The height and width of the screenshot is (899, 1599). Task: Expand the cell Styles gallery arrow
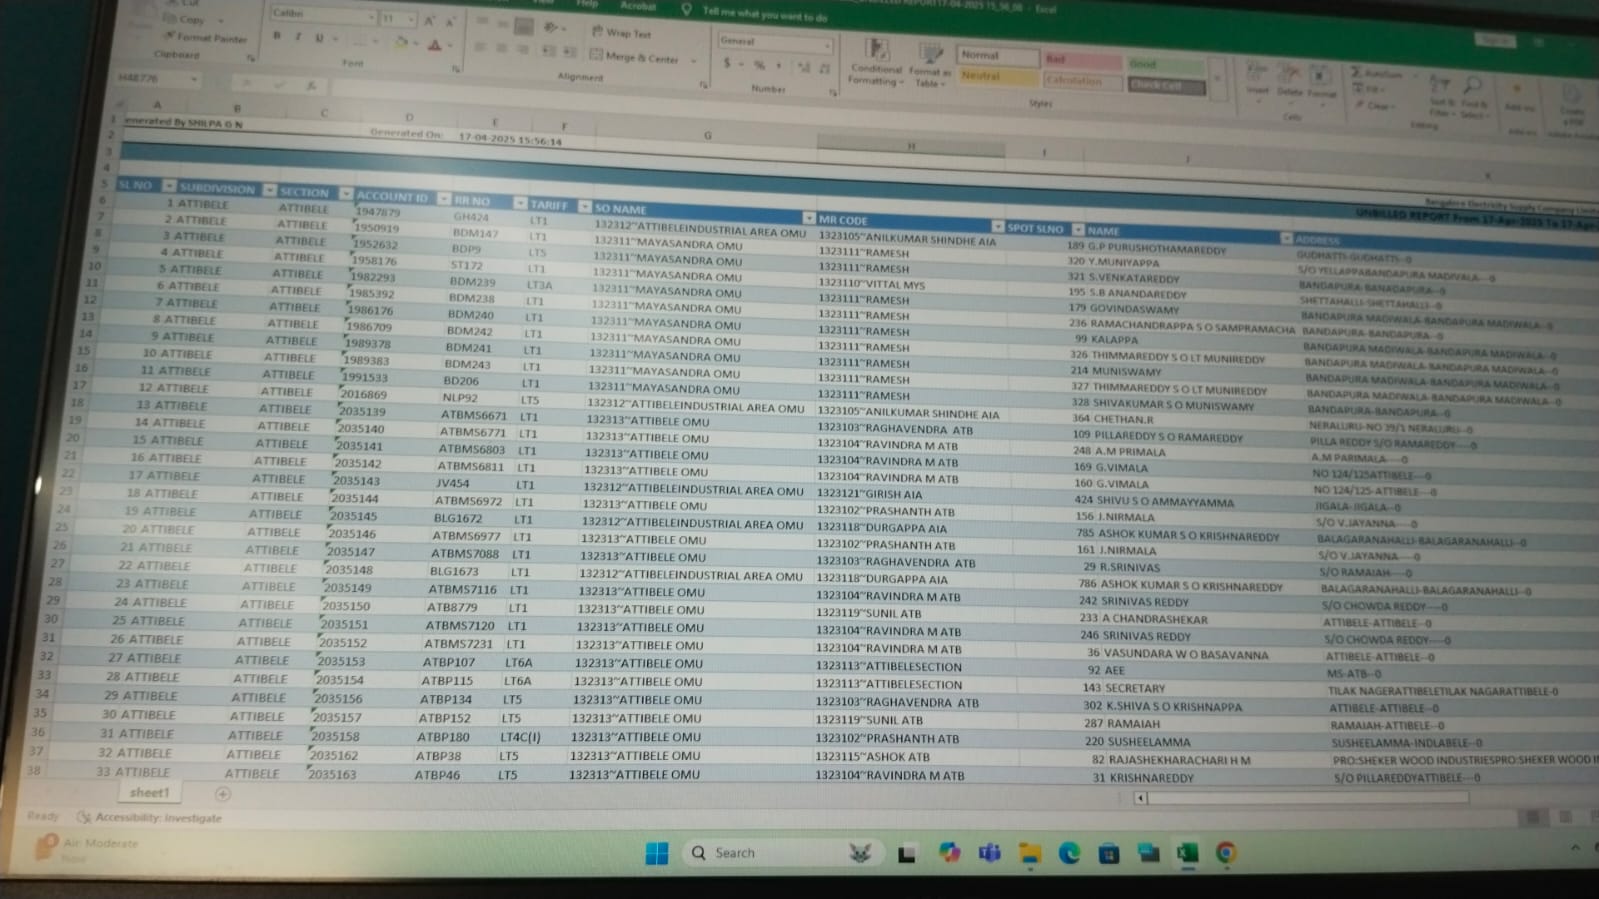1217,79
